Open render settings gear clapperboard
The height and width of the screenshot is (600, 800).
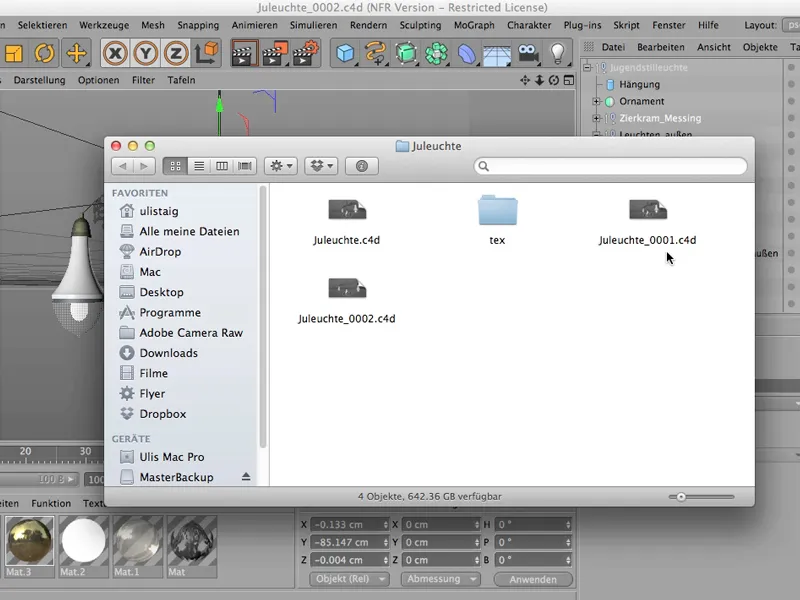point(306,53)
